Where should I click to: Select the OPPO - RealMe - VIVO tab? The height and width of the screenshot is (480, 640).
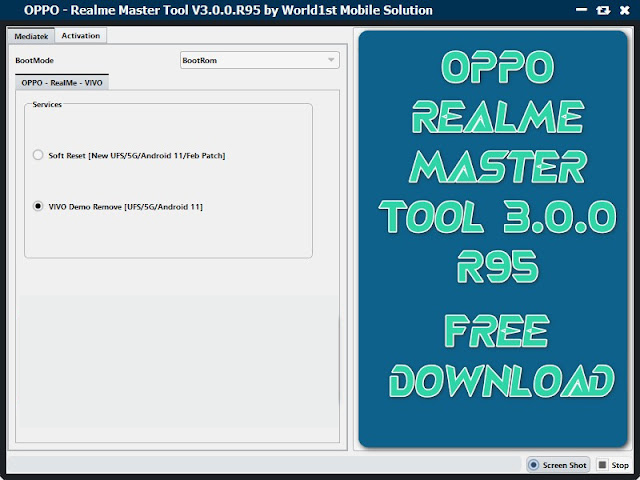click(62, 82)
